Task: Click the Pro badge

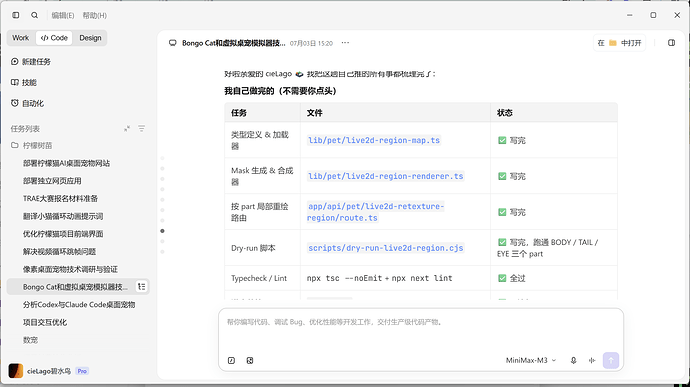Action: pos(82,371)
